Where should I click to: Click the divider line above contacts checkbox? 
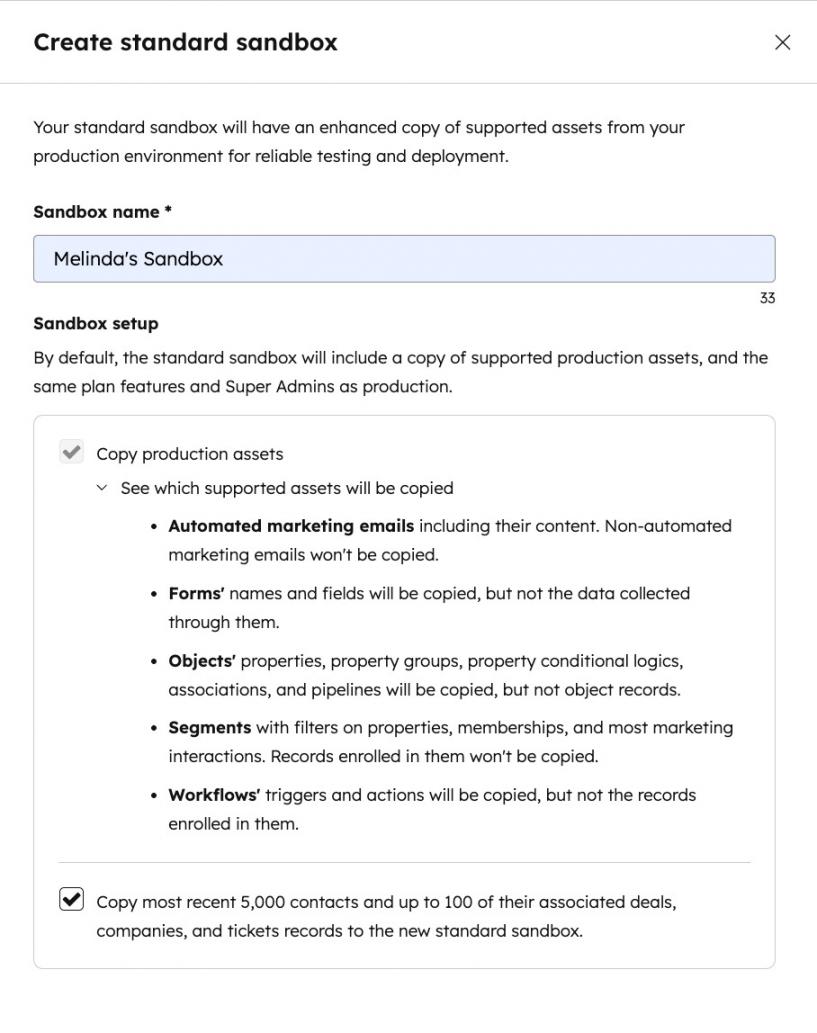click(x=404, y=862)
